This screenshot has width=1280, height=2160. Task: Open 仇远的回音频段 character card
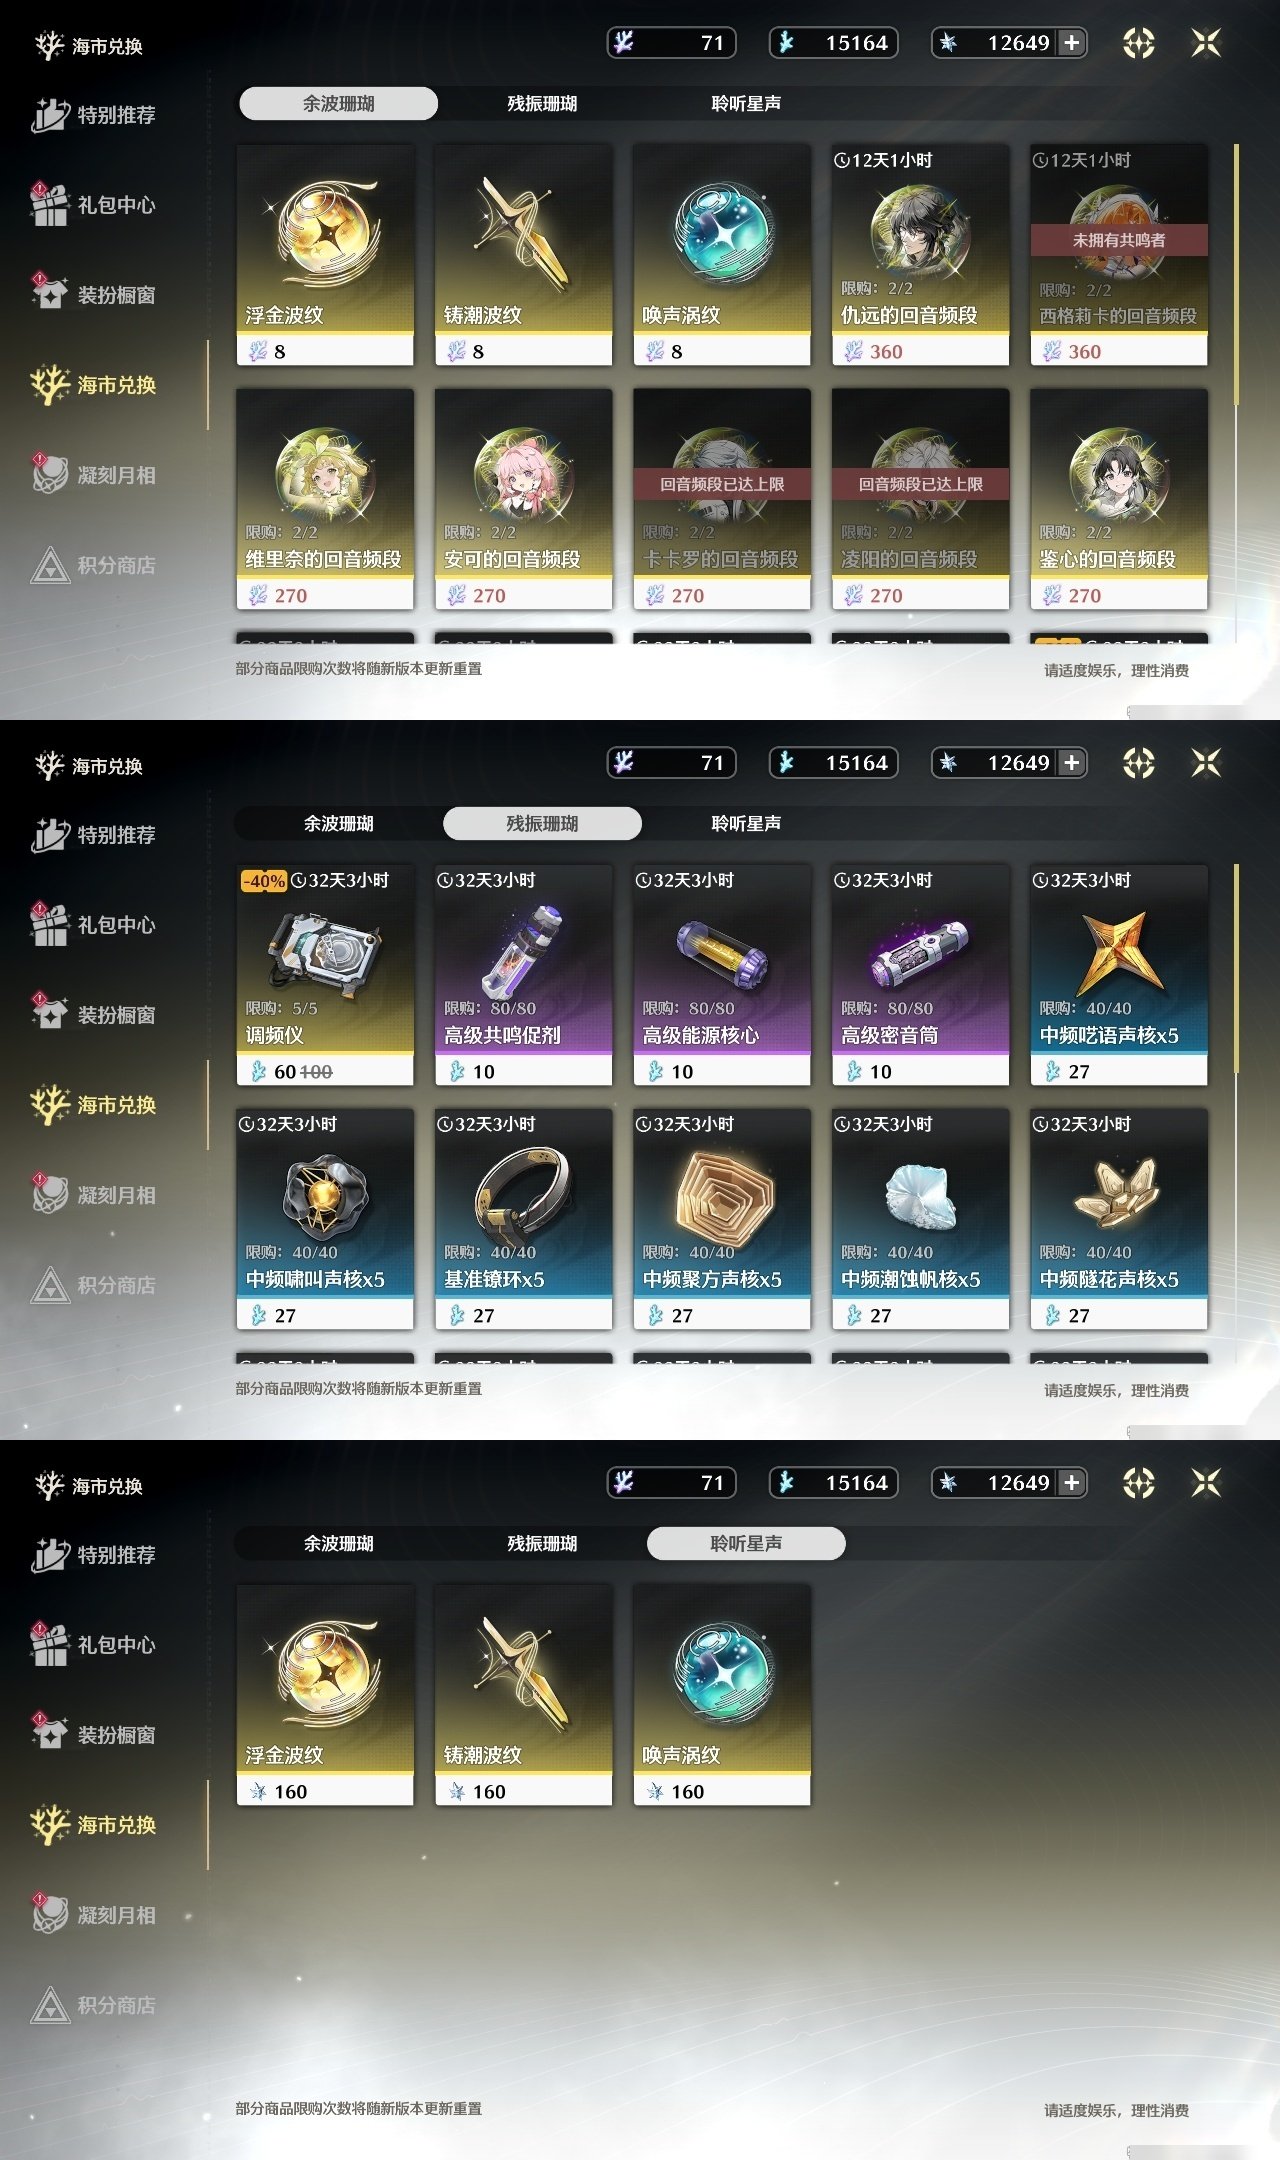tap(920, 255)
